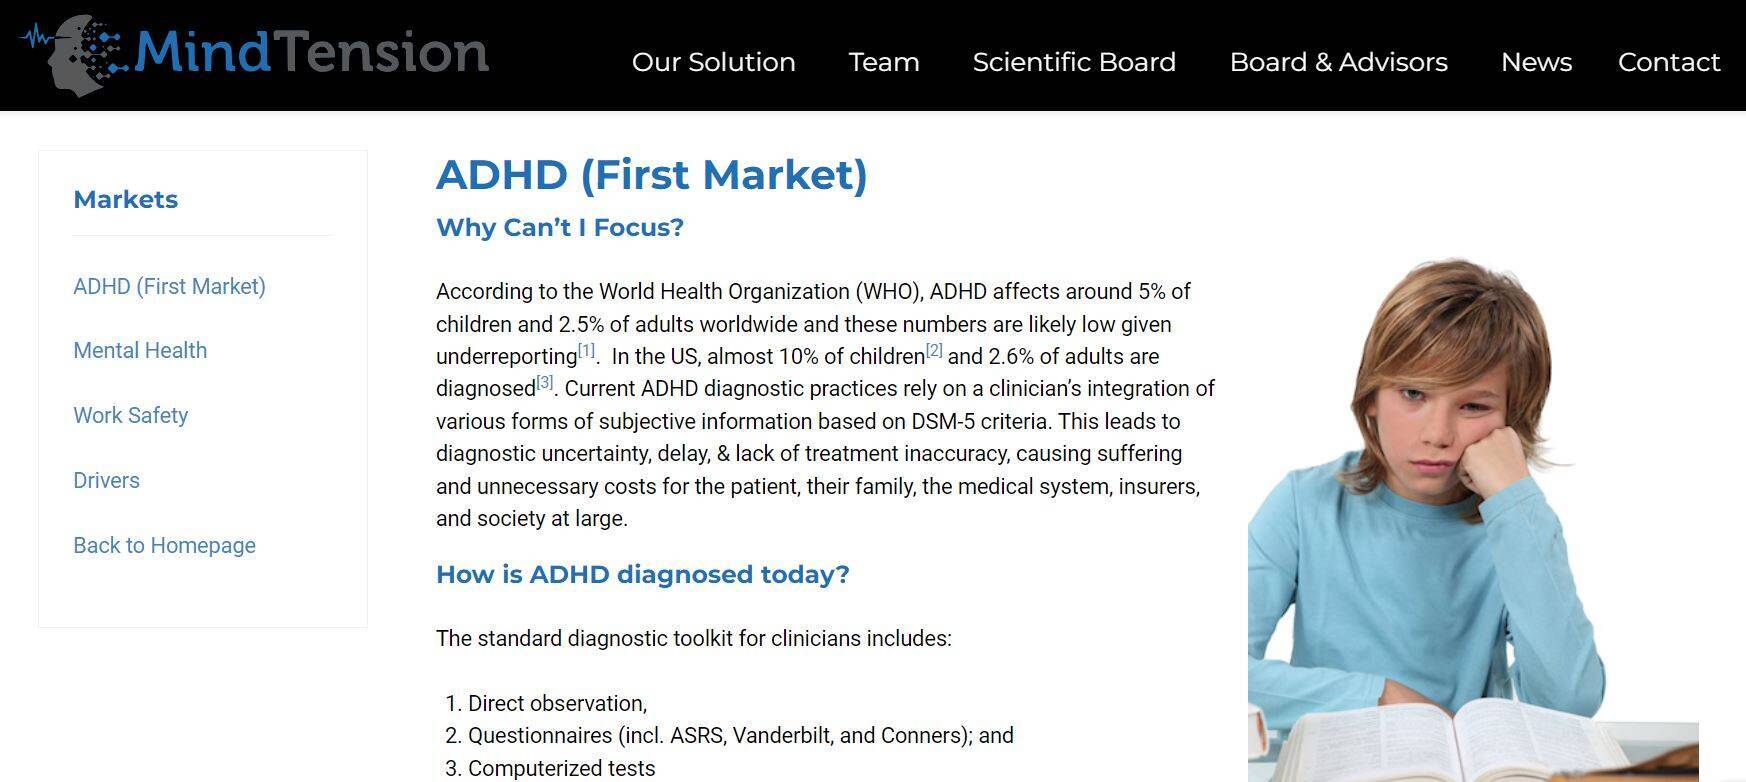Open the Mental Health market link
The image size is (1746, 782).
click(140, 351)
